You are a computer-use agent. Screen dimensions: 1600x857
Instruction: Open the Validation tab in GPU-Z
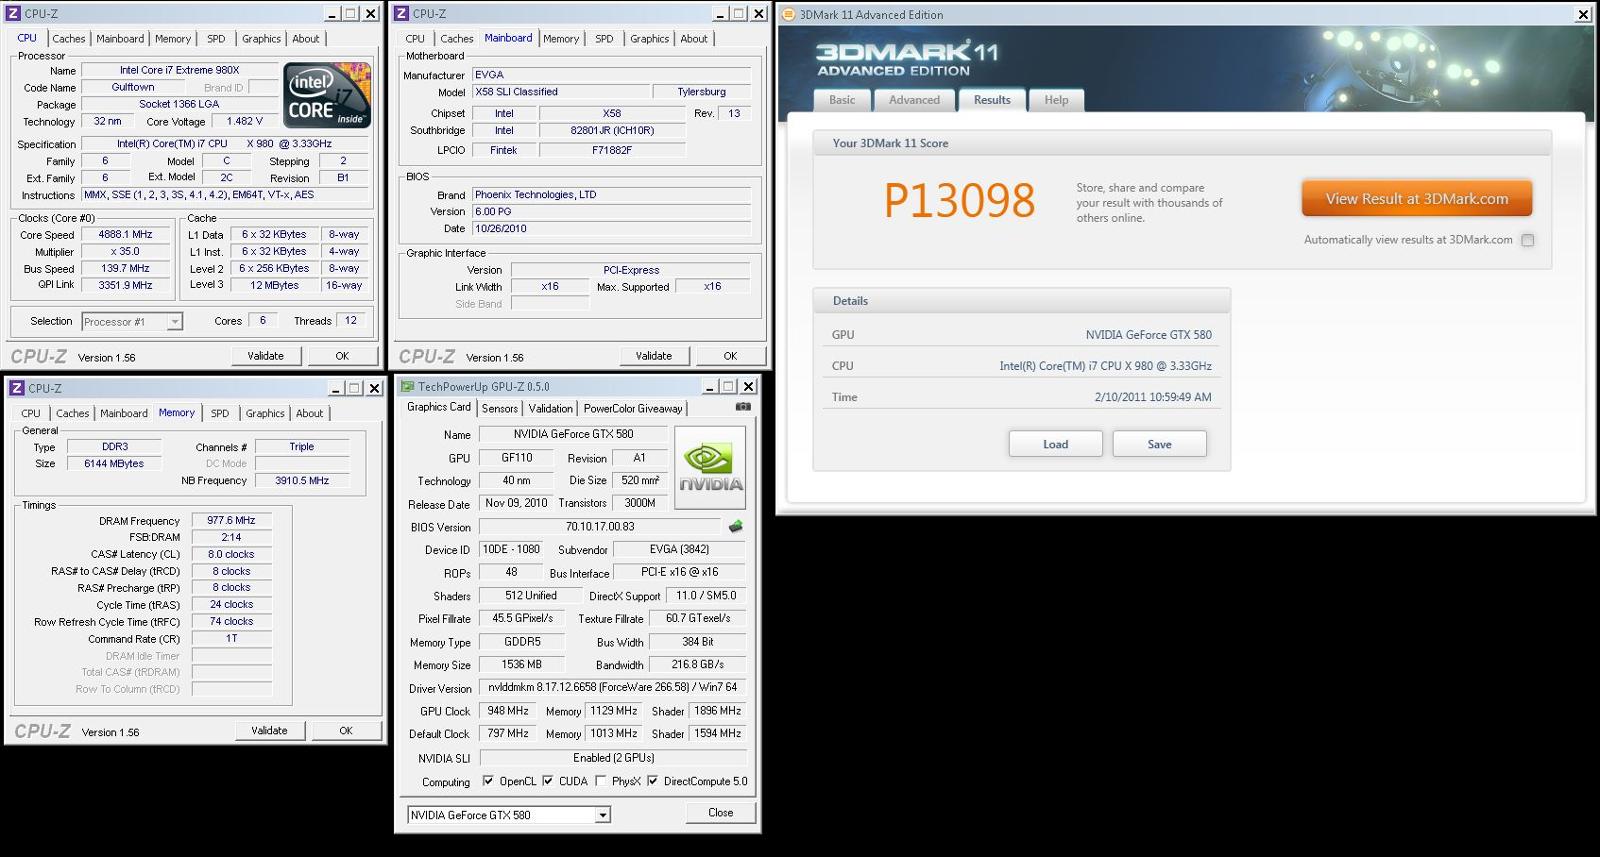tap(551, 408)
